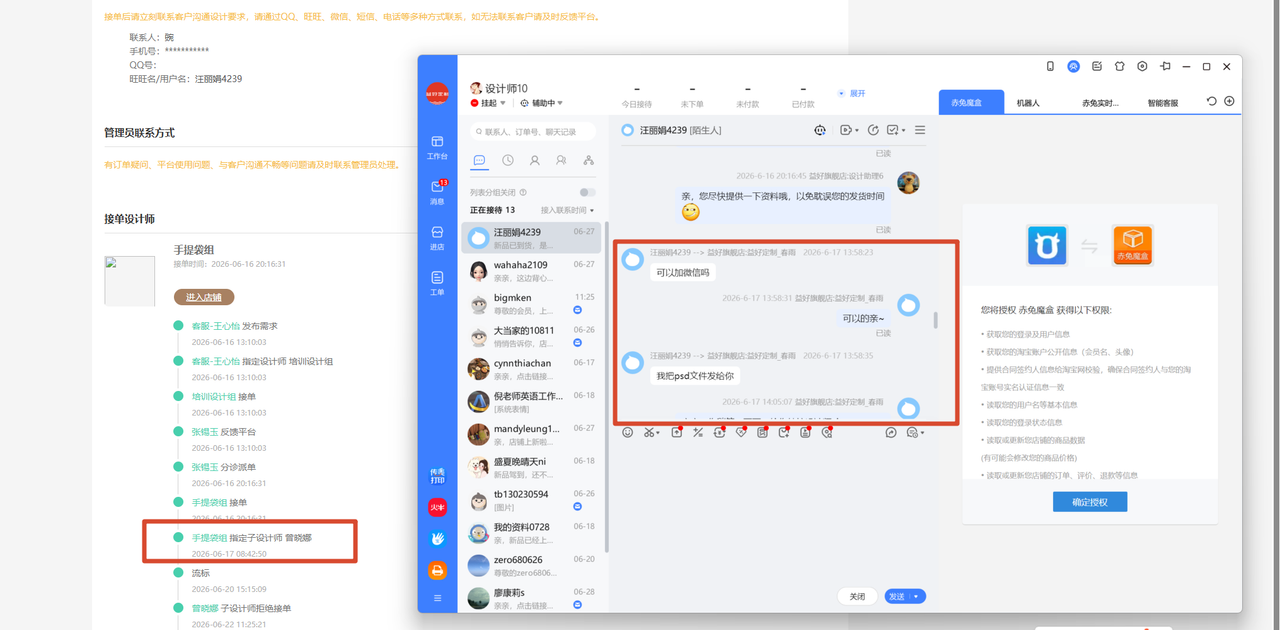Select wahaha2109 in the contact list
The height and width of the screenshot is (630, 1280).
coord(532,271)
